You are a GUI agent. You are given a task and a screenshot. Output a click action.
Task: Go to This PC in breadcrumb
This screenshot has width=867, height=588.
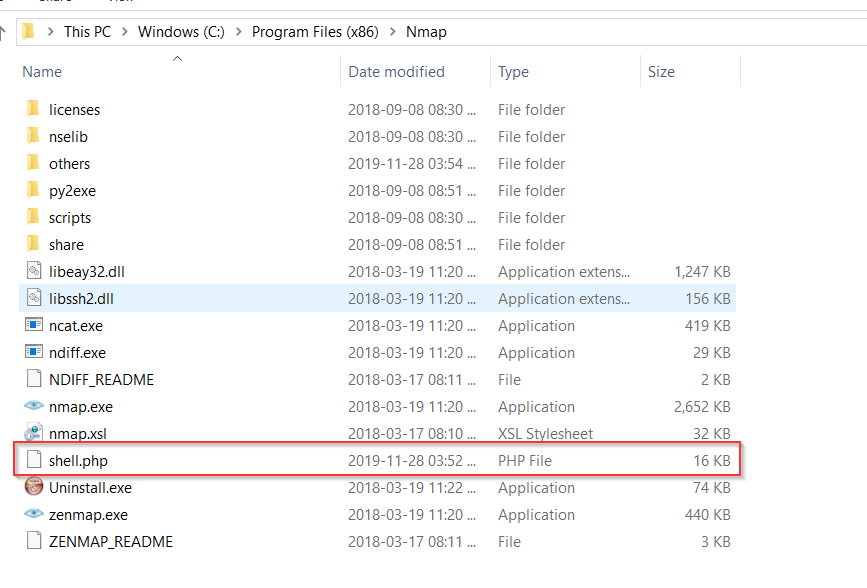point(87,32)
